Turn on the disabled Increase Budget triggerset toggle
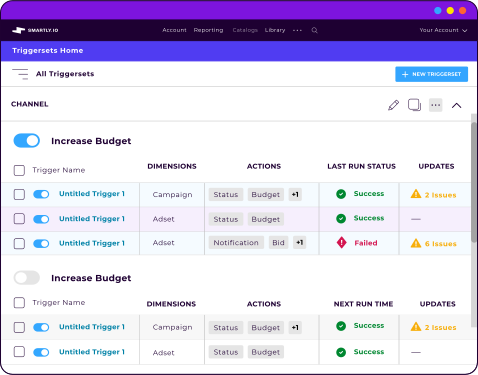Screen dimensions: 478x375 [27, 278]
